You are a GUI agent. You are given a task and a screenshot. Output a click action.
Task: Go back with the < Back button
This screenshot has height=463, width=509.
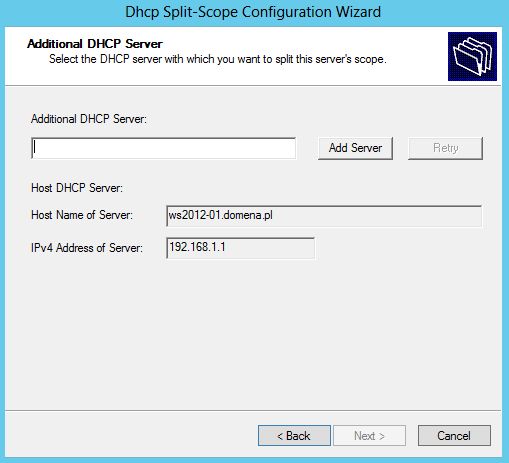pyautogui.click(x=294, y=435)
